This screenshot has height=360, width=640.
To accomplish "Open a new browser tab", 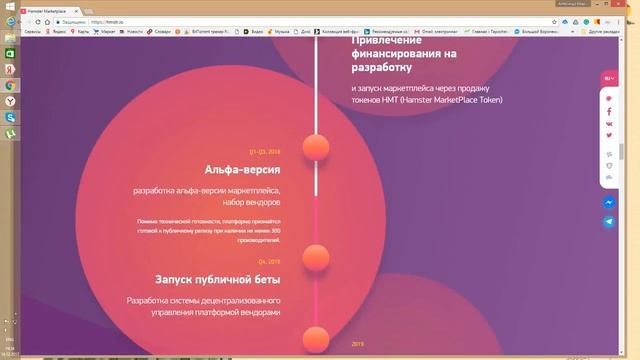I will coord(89,11).
